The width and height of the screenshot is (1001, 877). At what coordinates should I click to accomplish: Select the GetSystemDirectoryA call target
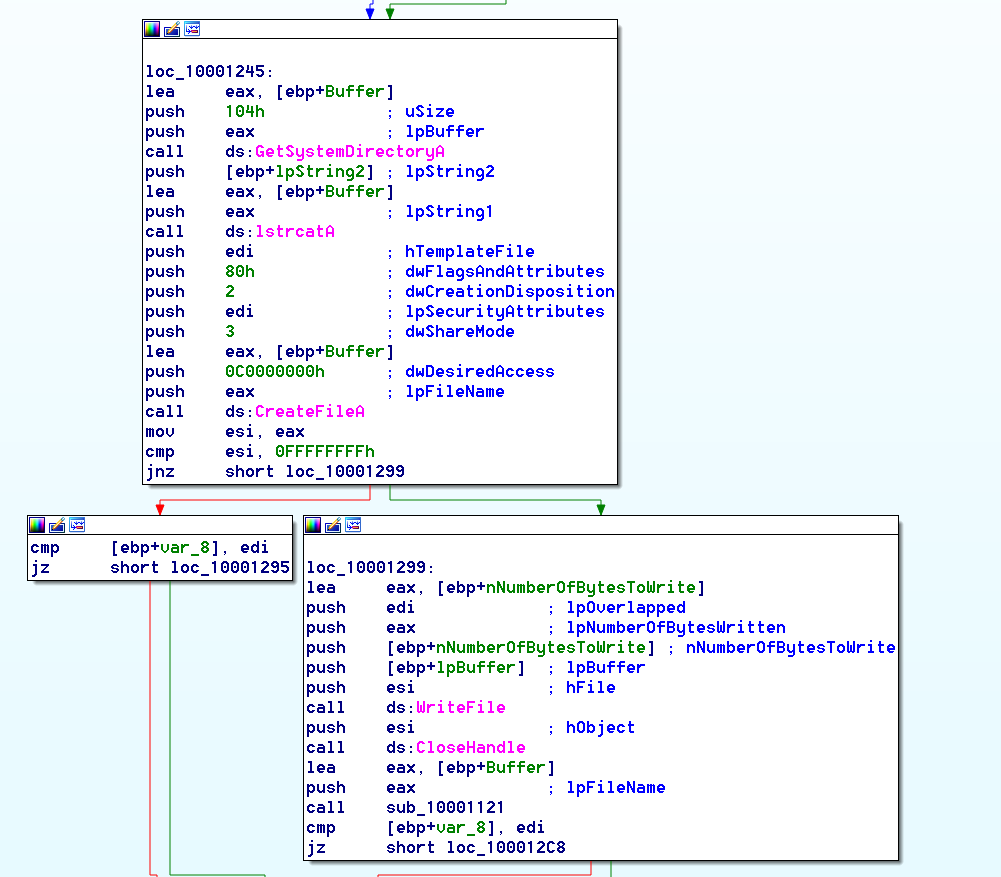[349, 152]
